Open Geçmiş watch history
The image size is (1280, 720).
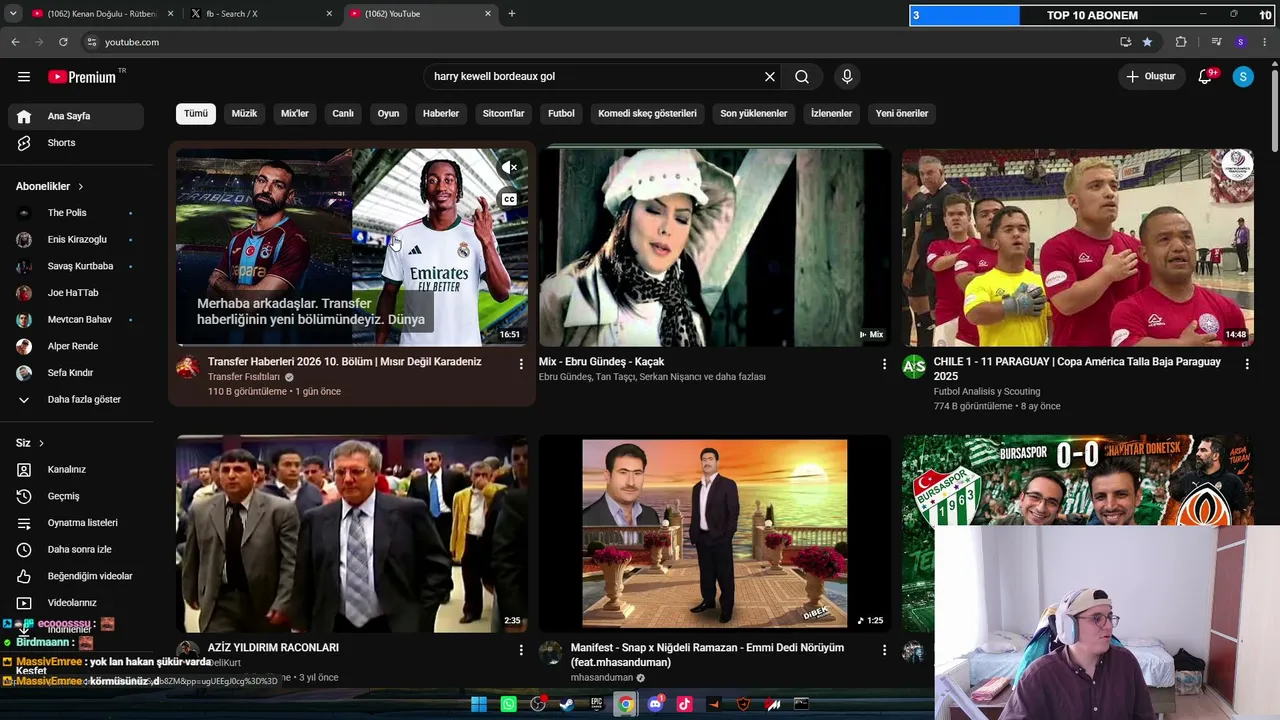(x=76, y=496)
